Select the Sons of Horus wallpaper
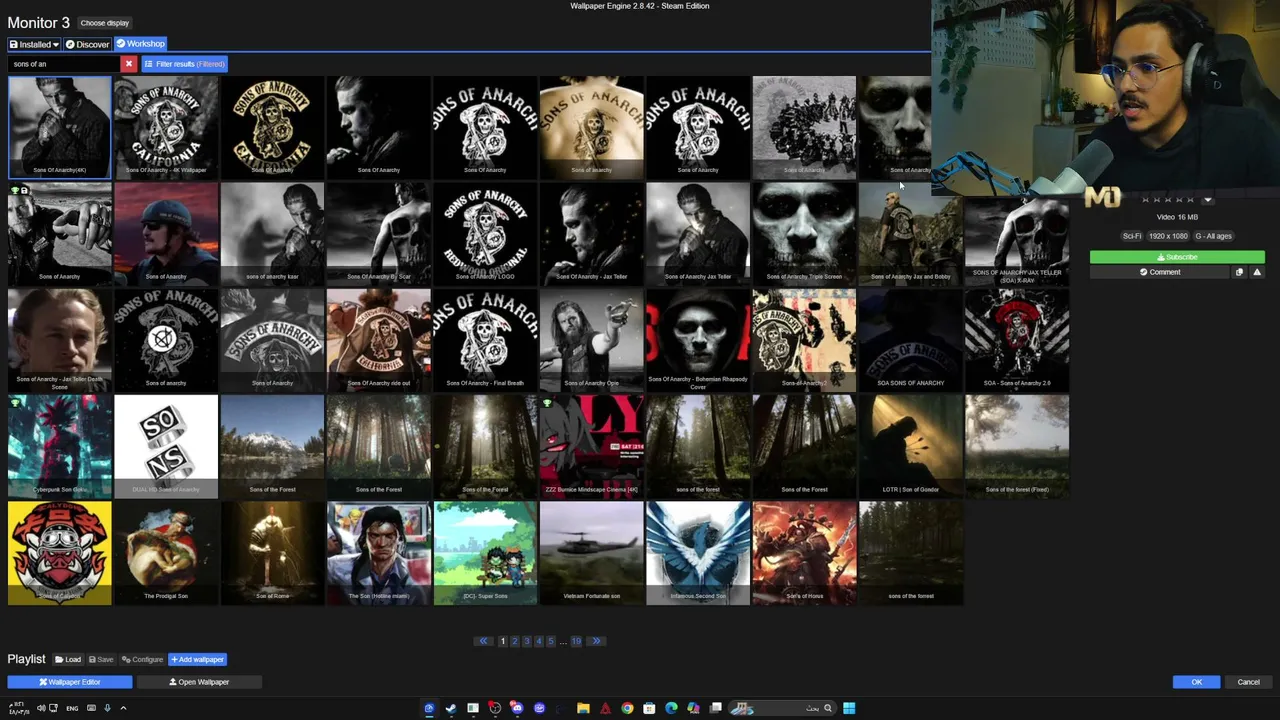Screen dimensions: 1280x720 pyautogui.click(x=804, y=553)
